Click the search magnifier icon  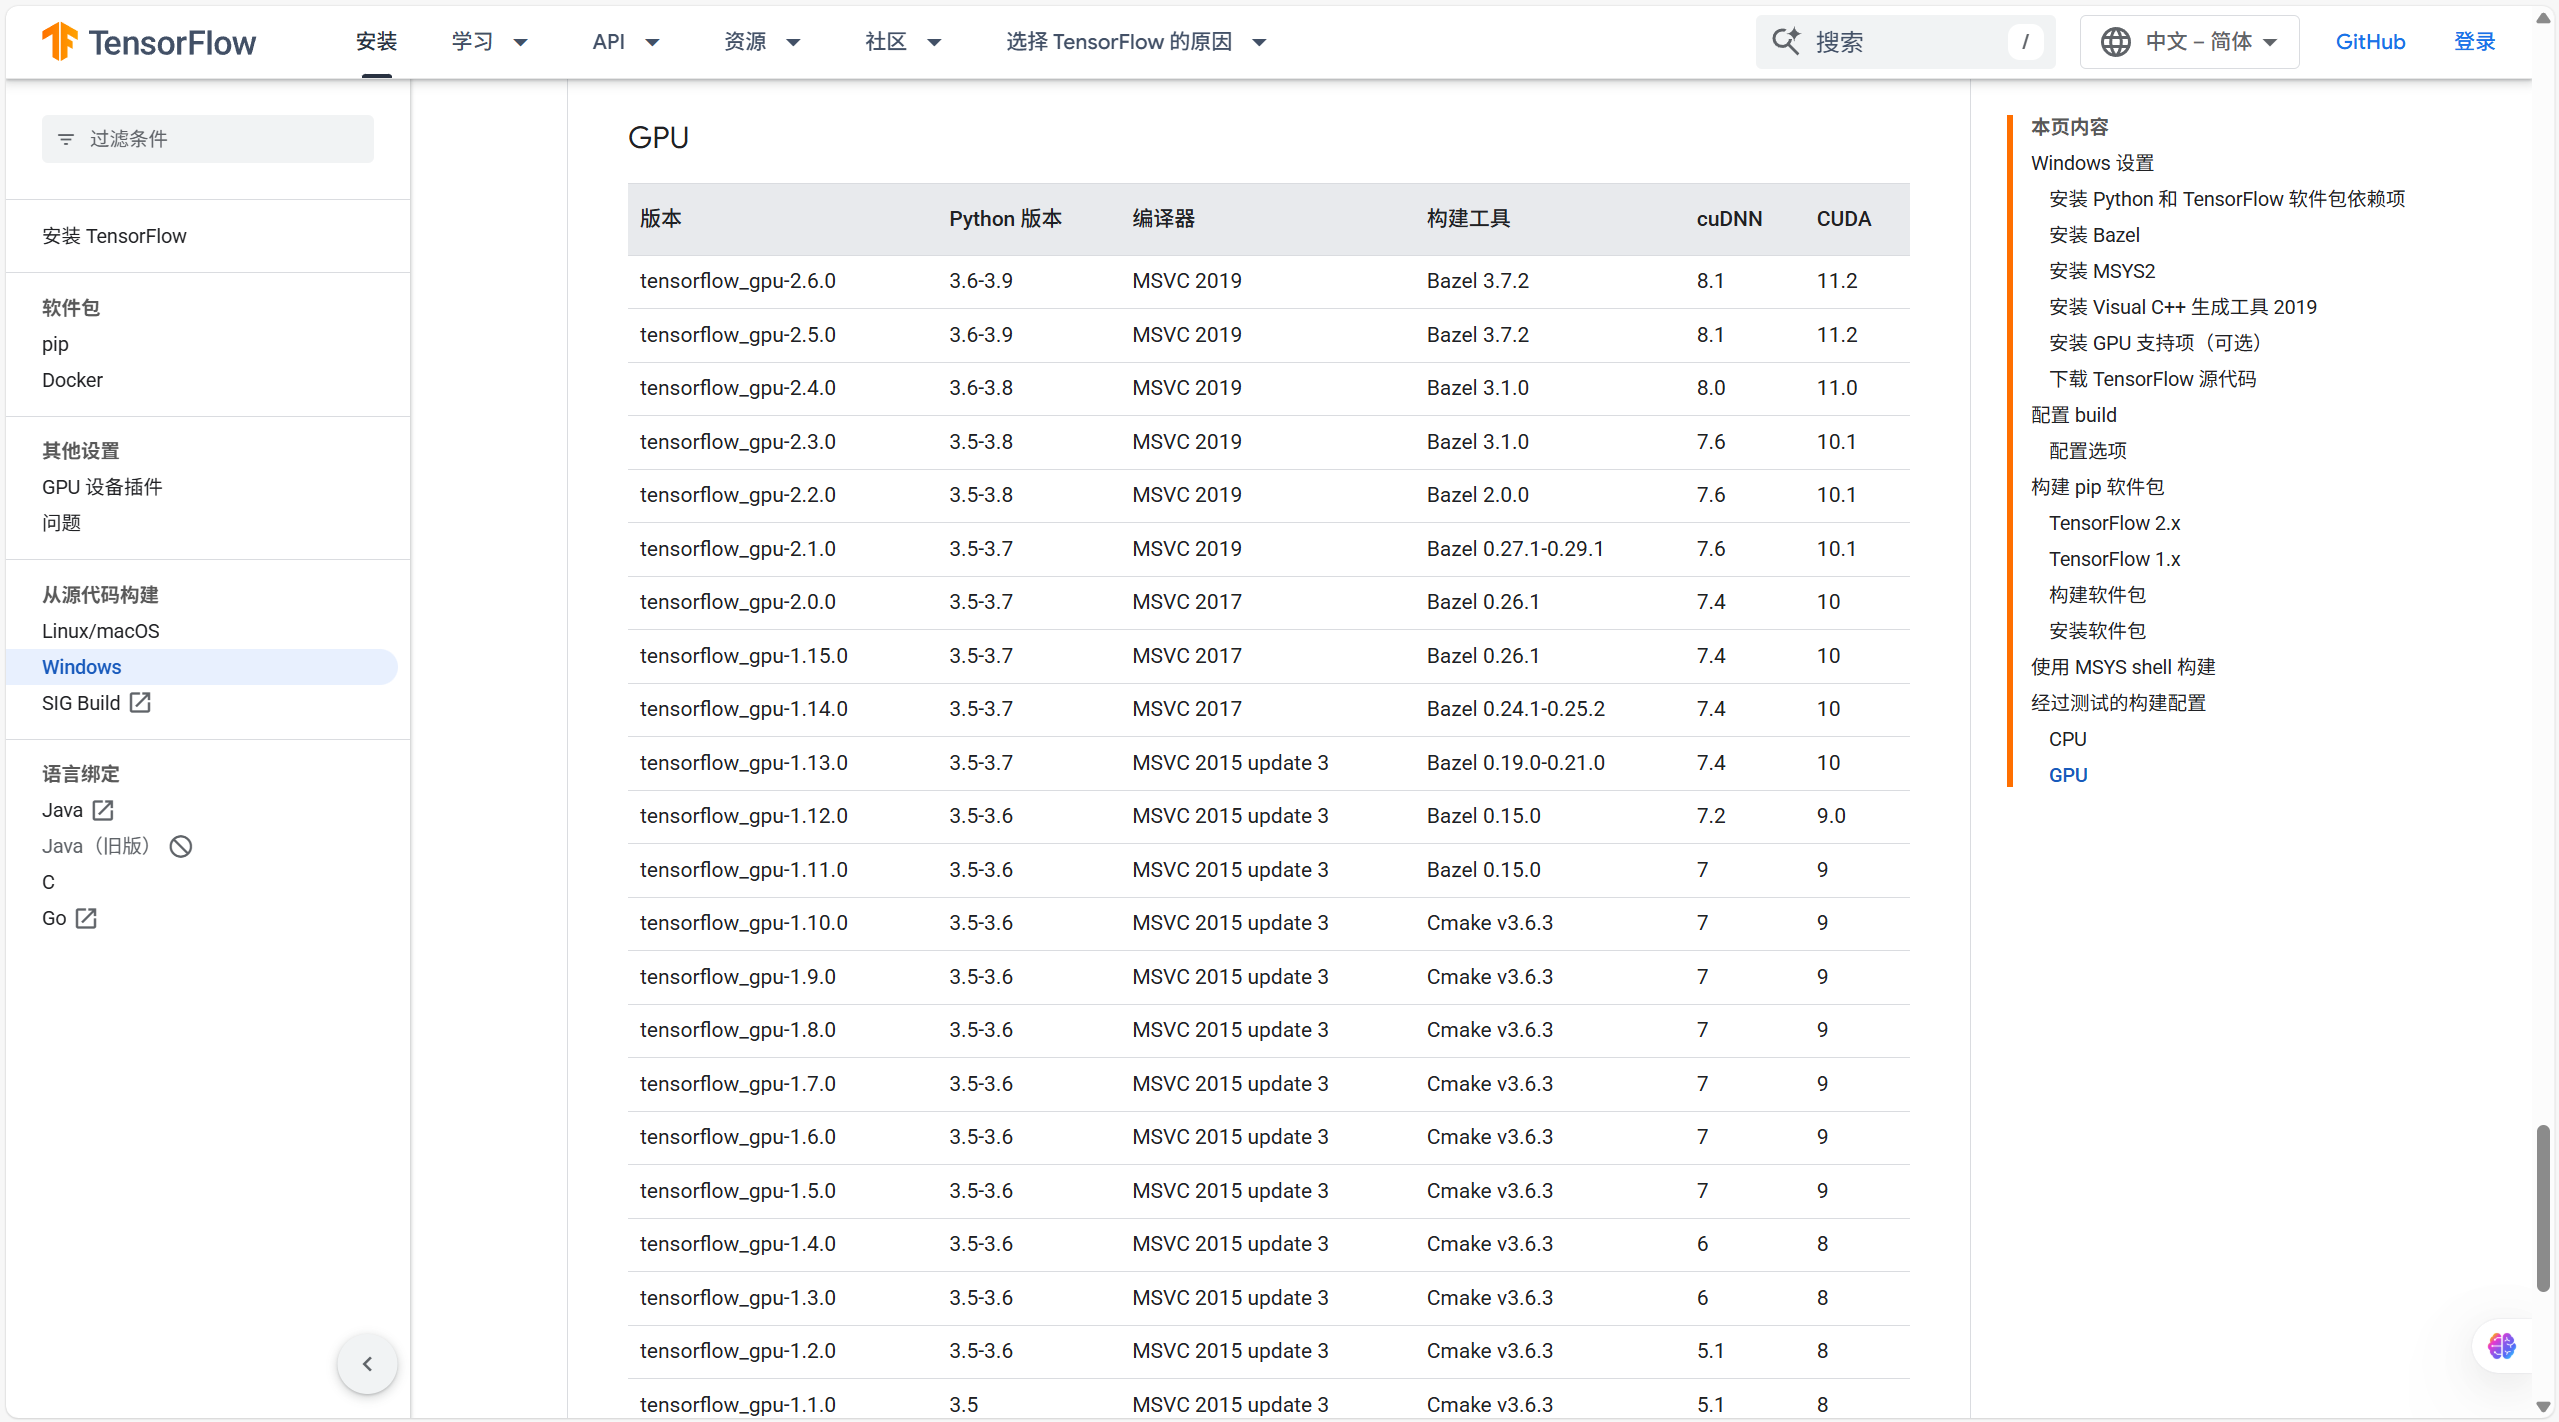(1786, 41)
